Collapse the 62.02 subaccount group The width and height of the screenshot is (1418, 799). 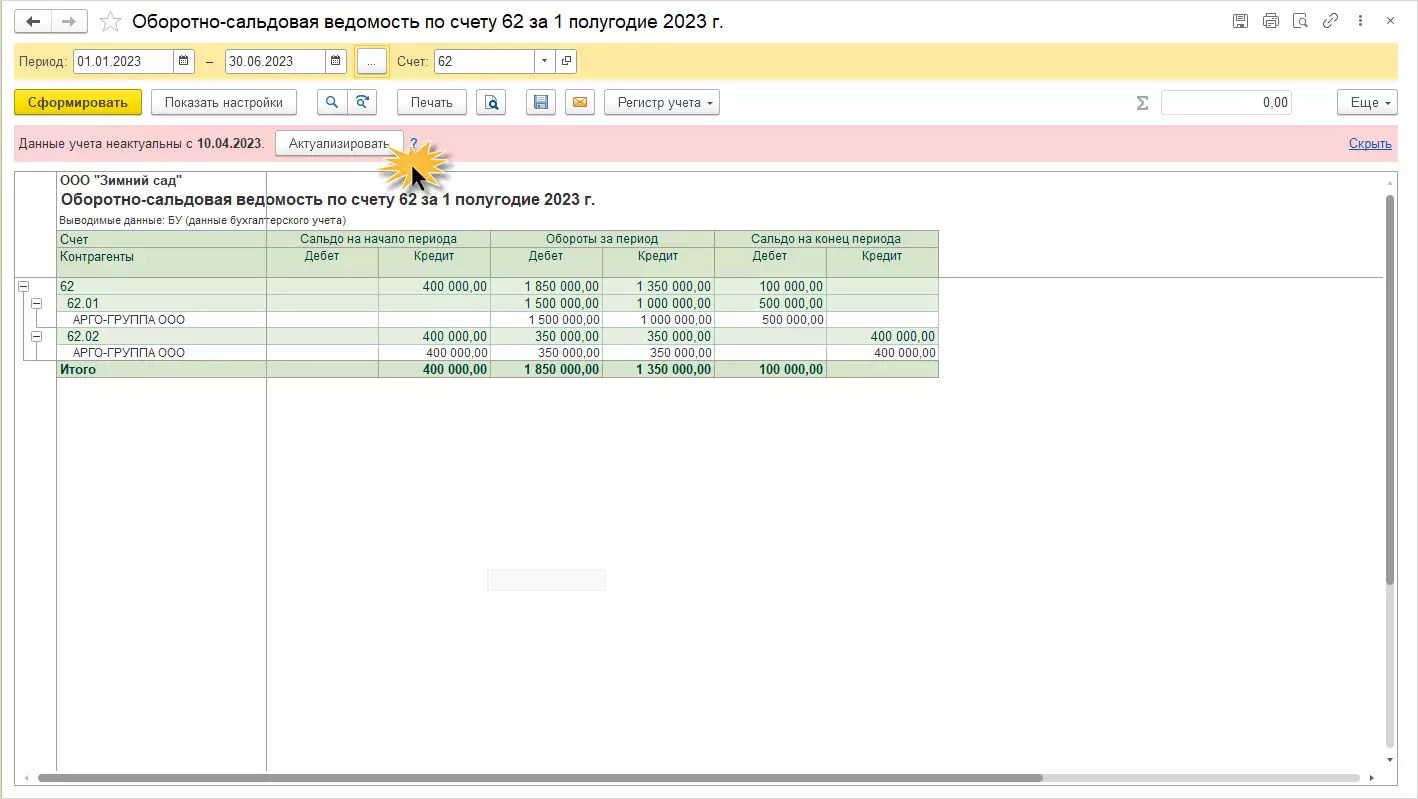[x=36, y=337]
